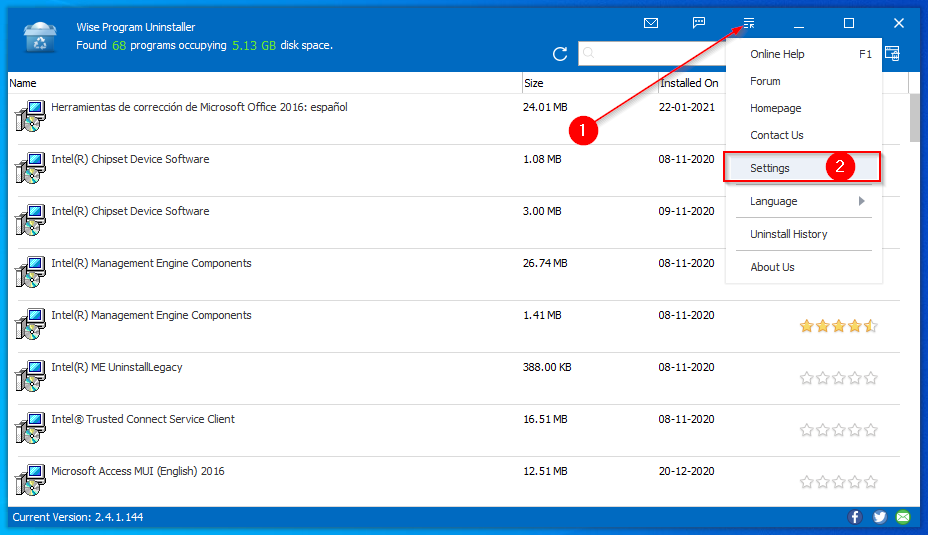Click the 16.51 MB size value
The width and height of the screenshot is (928, 535).
coord(545,419)
